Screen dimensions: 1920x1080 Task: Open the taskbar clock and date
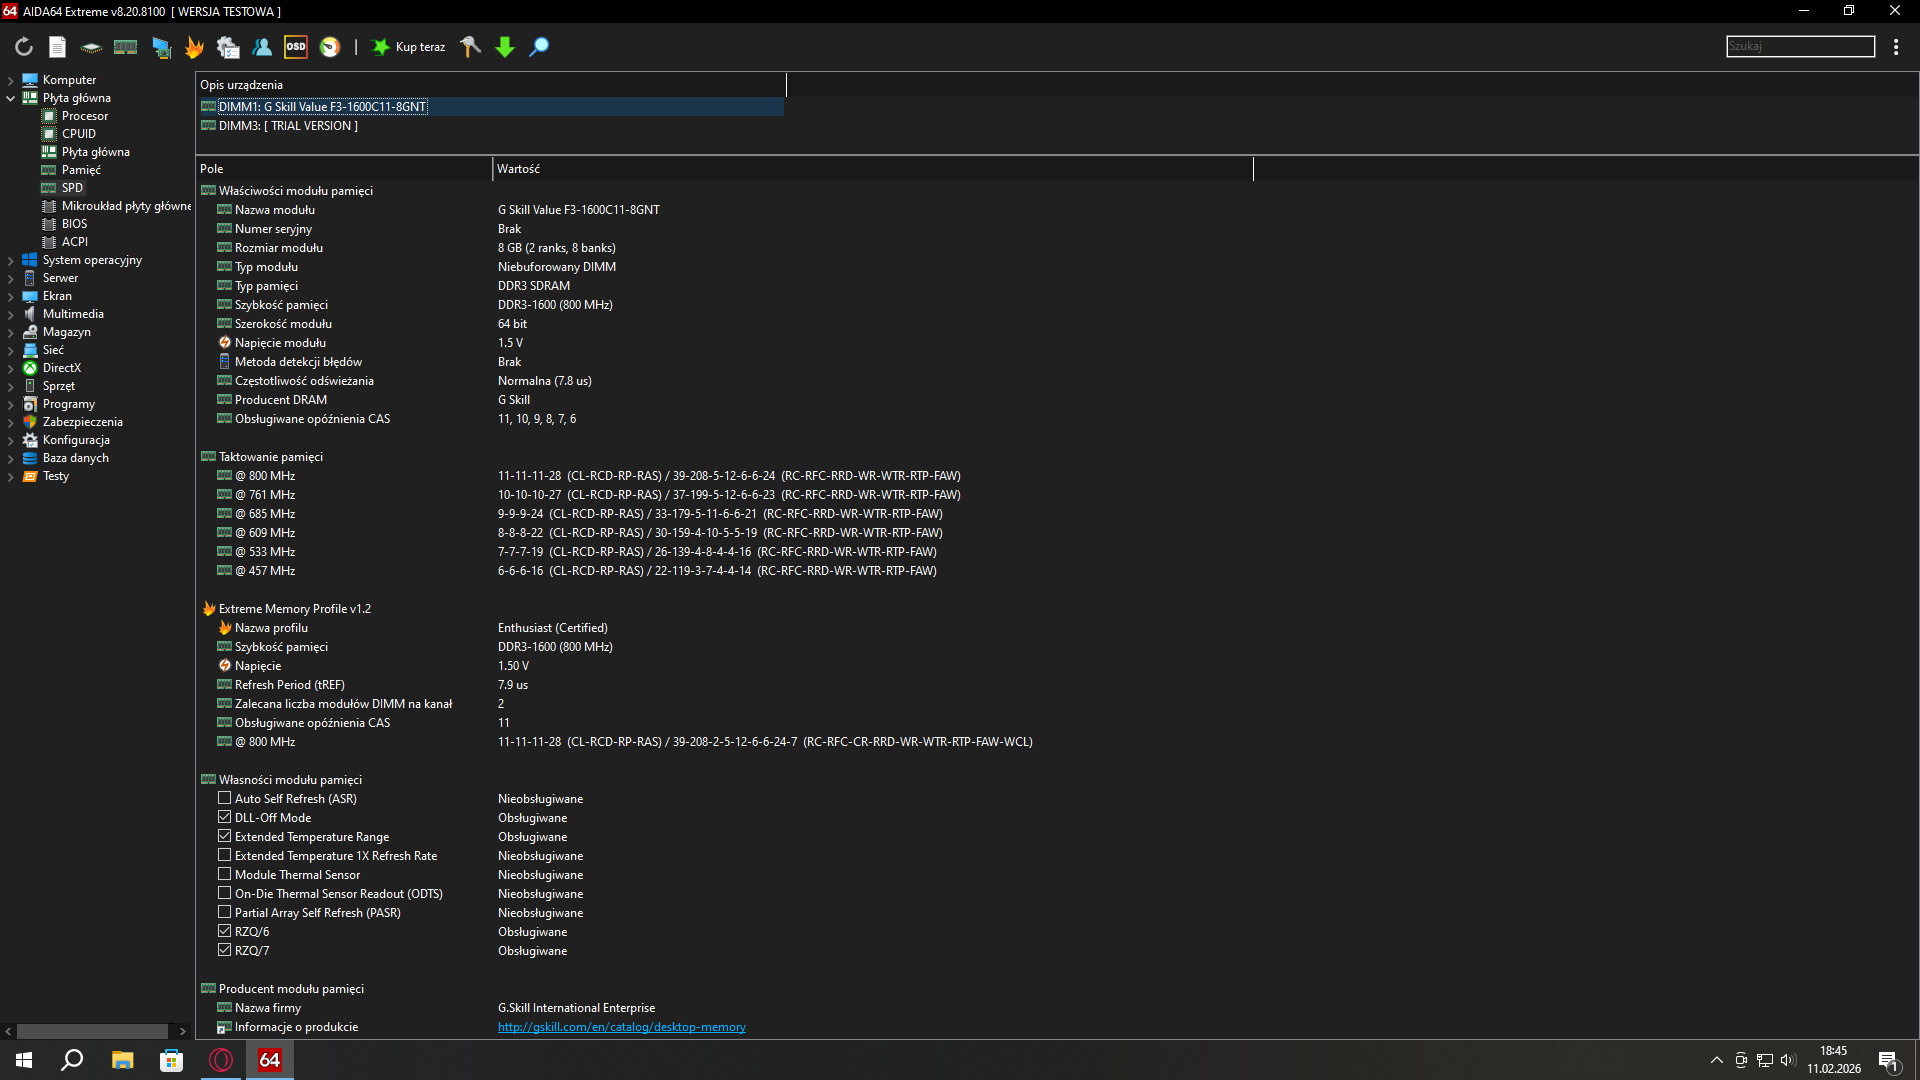click(1834, 1060)
